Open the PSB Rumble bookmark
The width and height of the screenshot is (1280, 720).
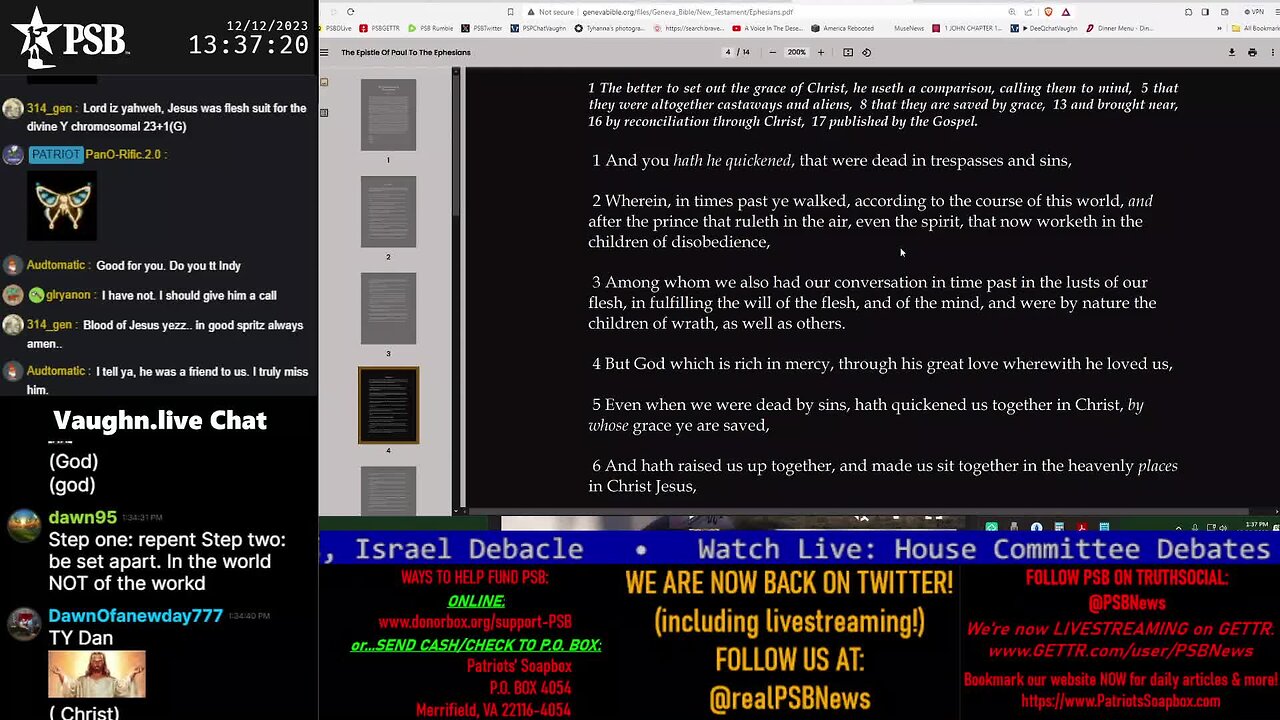coord(431,28)
